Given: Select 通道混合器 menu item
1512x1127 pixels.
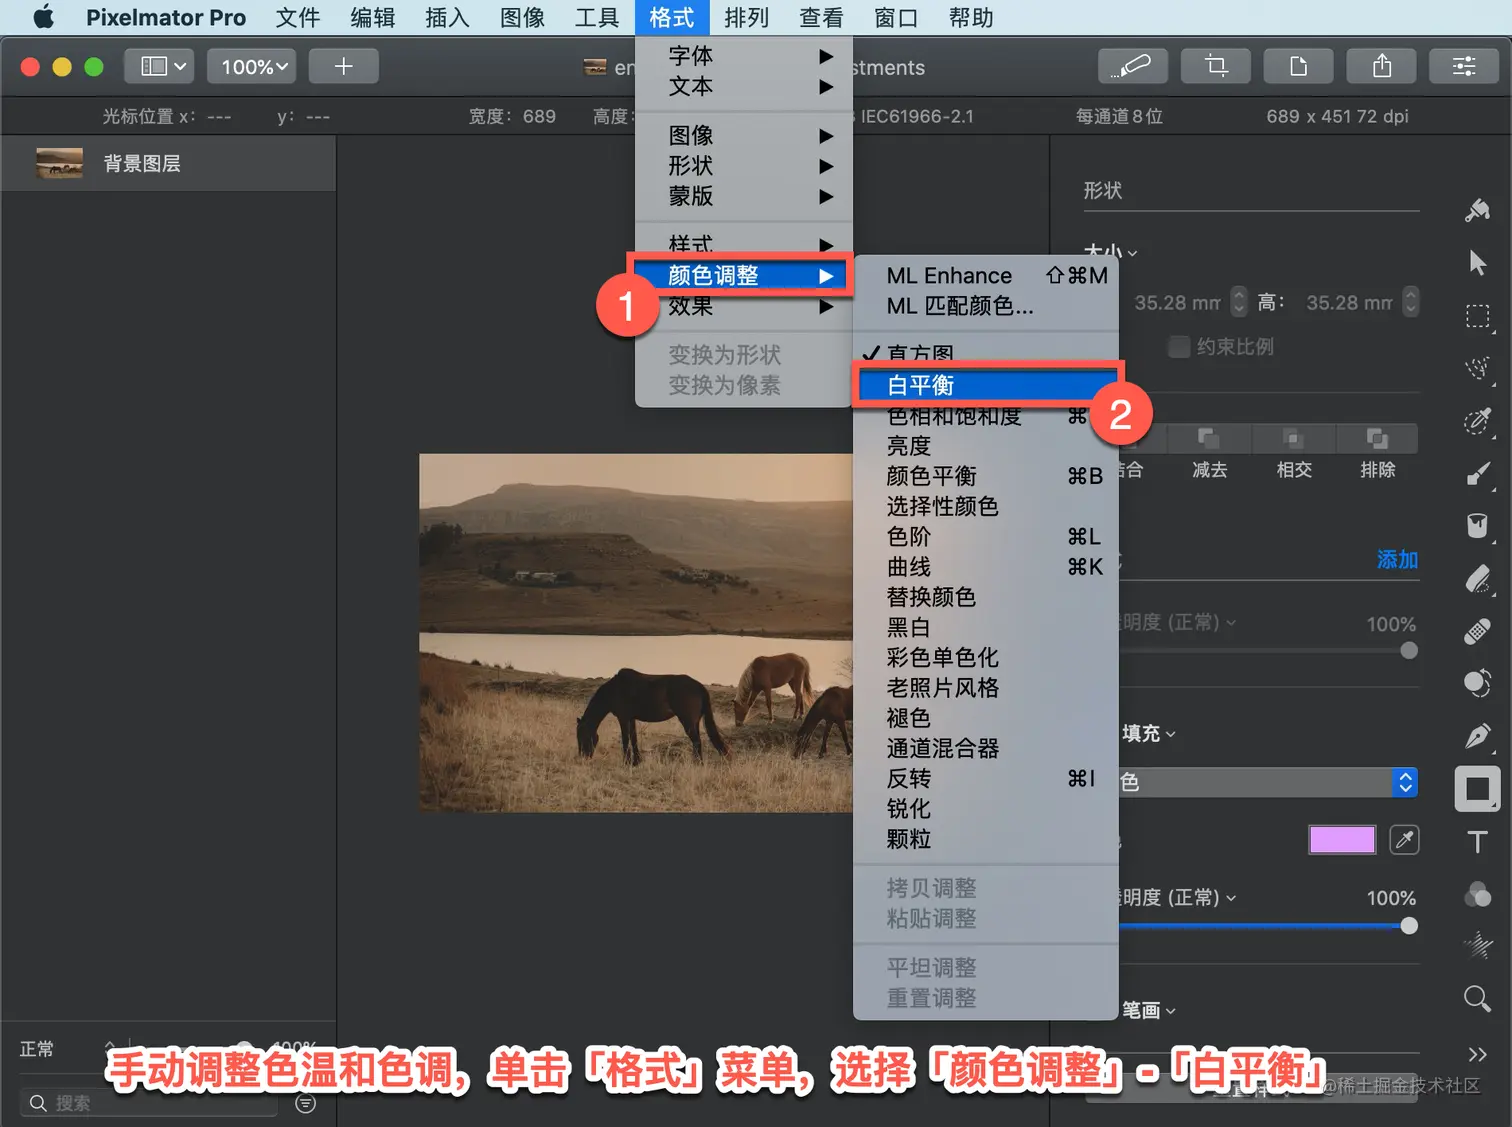Looking at the screenshot, I should click(986, 748).
